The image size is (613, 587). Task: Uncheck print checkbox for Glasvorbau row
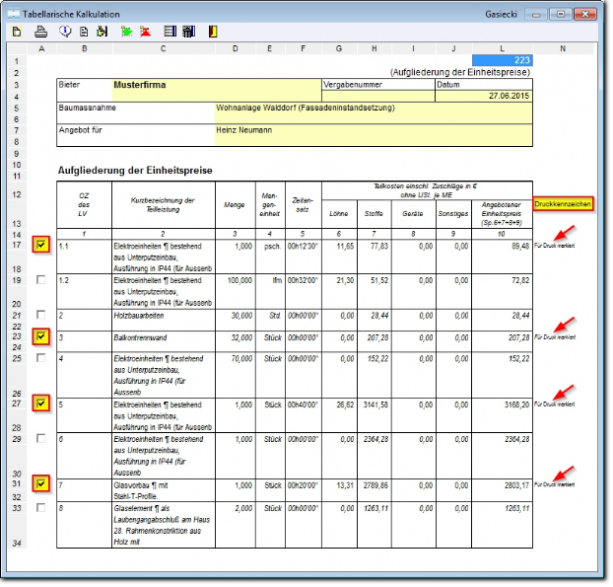[x=41, y=484]
